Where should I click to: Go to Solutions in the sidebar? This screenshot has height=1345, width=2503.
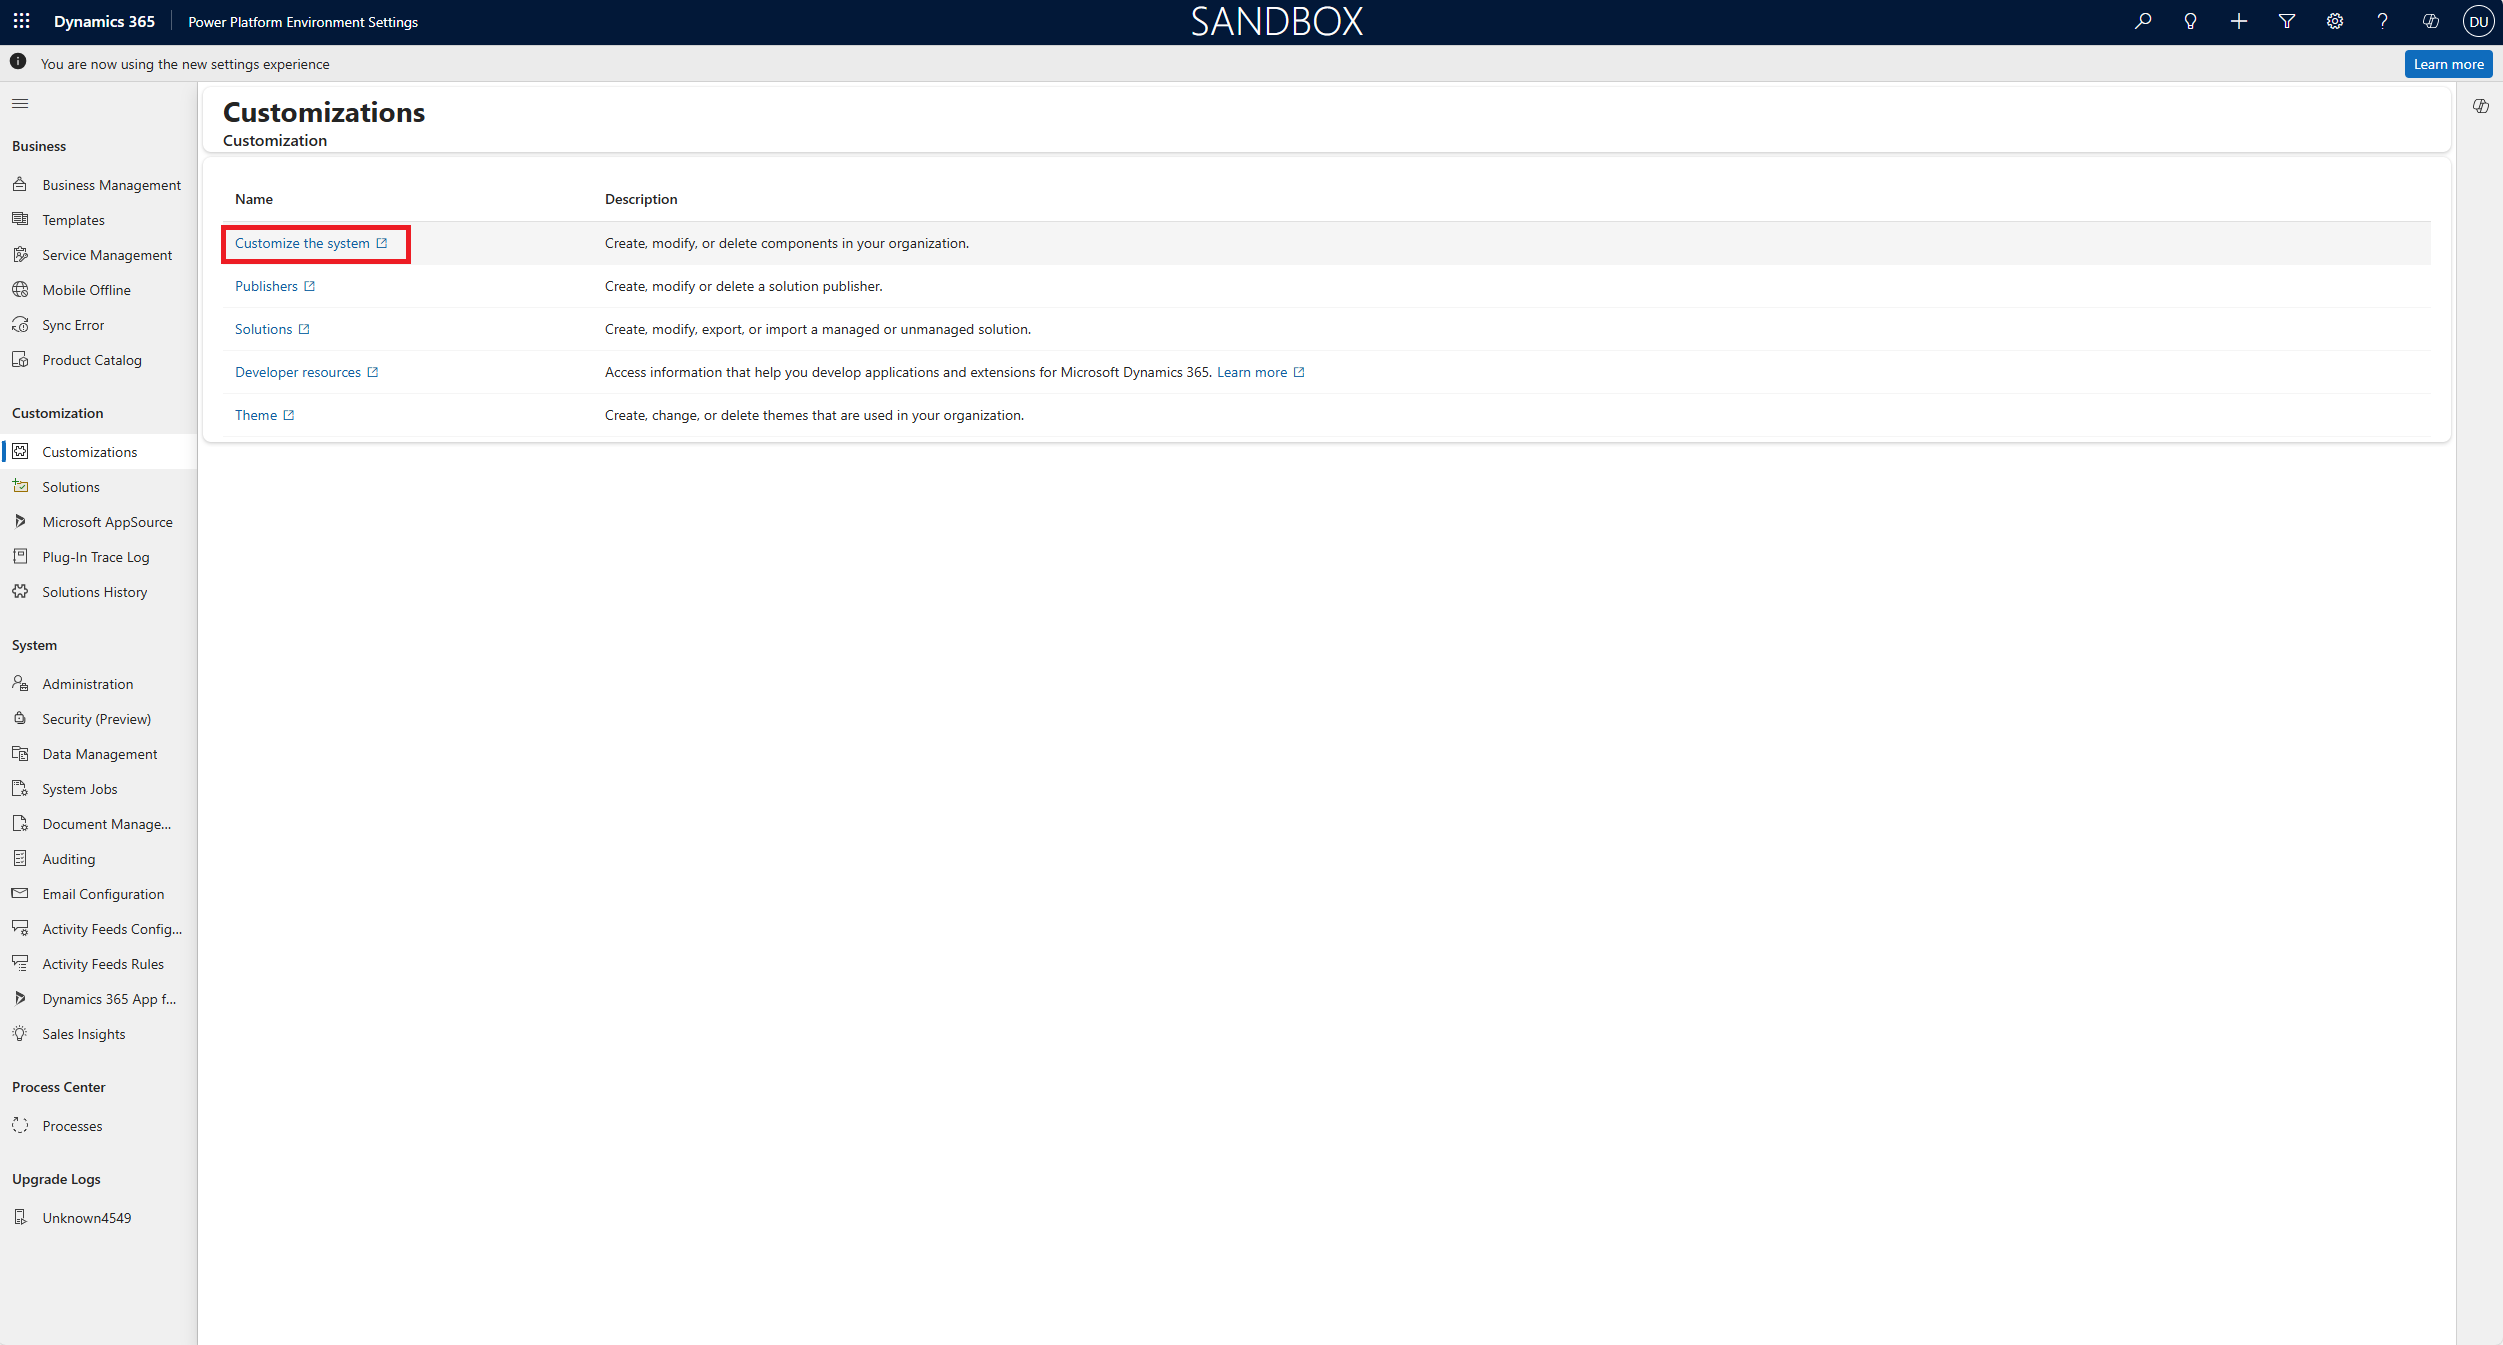tap(71, 487)
